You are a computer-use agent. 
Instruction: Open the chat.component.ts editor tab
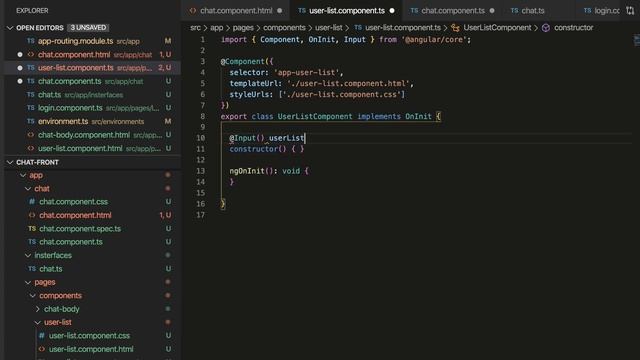[x=453, y=11]
